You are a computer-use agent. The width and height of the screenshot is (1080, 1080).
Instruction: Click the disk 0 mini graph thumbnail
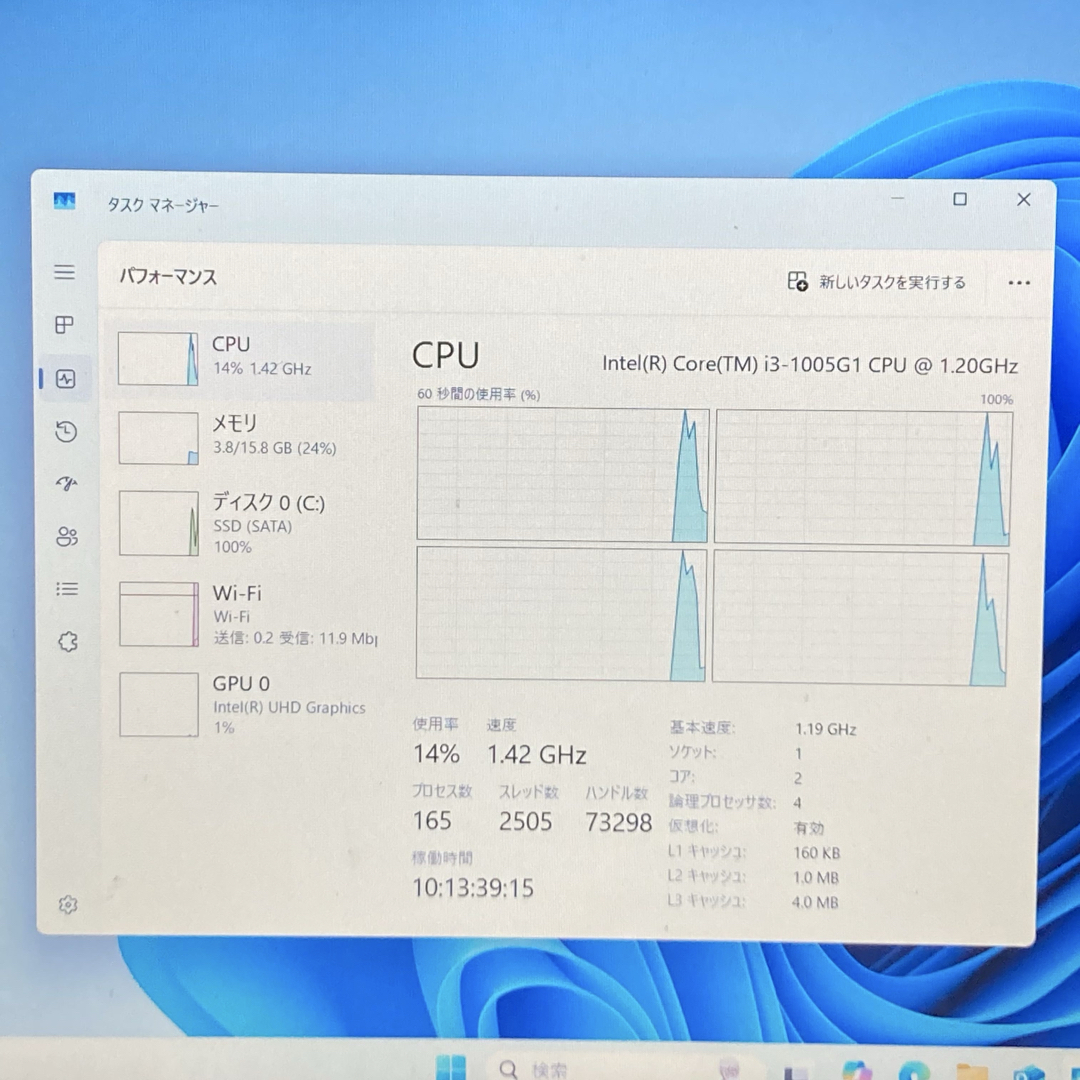[x=159, y=523]
